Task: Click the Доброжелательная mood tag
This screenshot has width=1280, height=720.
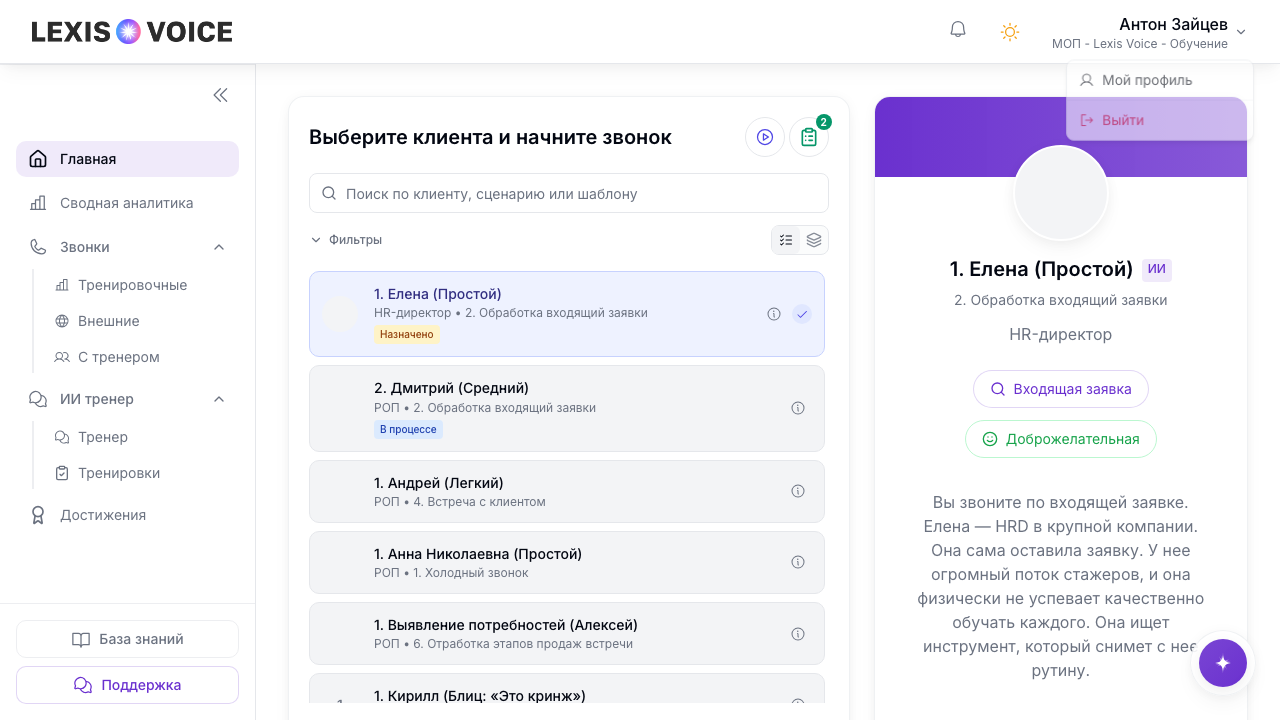Action: (1061, 439)
